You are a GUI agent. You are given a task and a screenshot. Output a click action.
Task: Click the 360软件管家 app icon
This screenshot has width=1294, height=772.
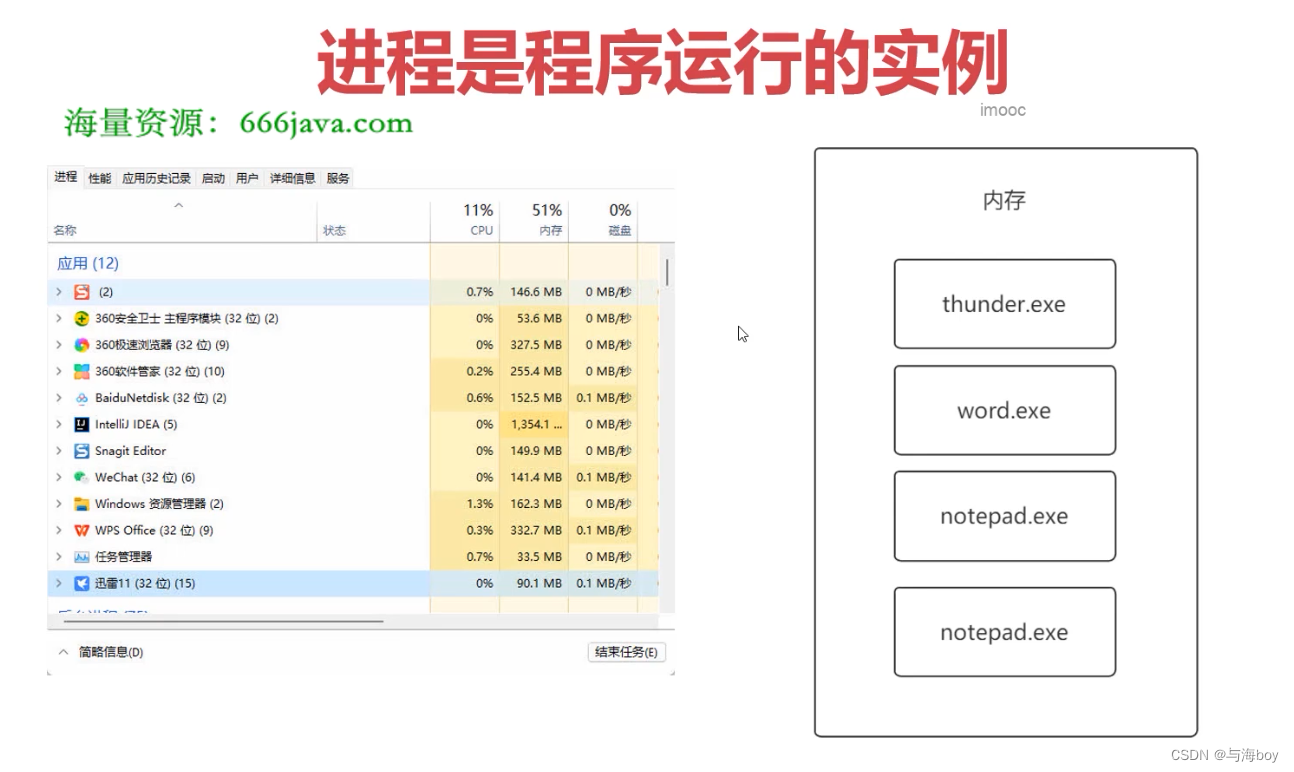[x=82, y=372]
